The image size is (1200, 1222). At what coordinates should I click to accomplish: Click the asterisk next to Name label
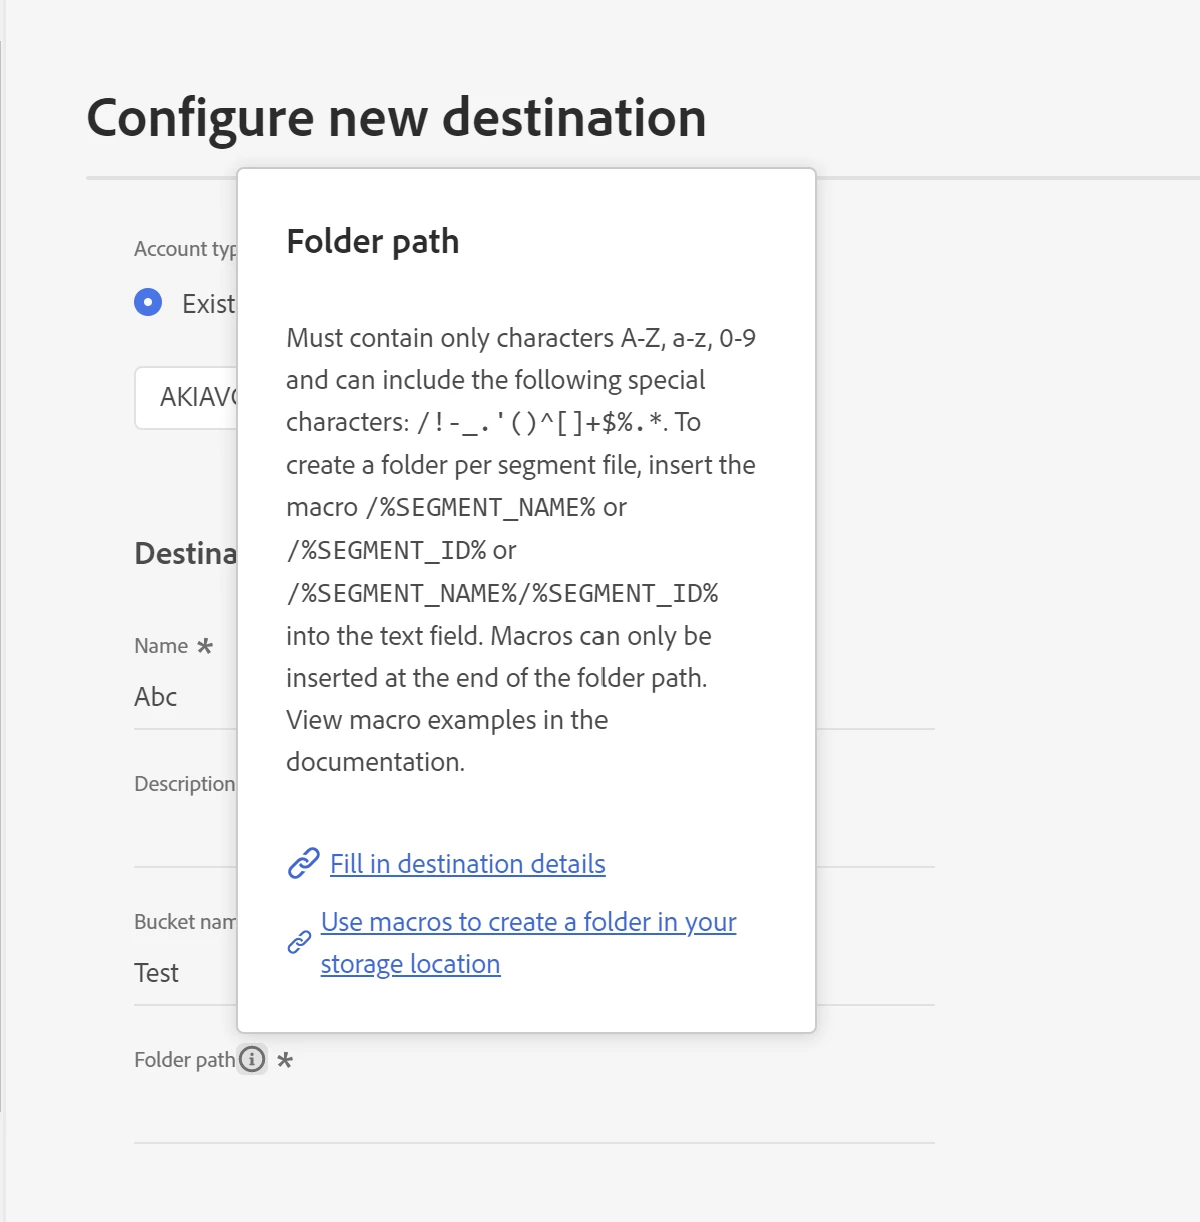(205, 646)
